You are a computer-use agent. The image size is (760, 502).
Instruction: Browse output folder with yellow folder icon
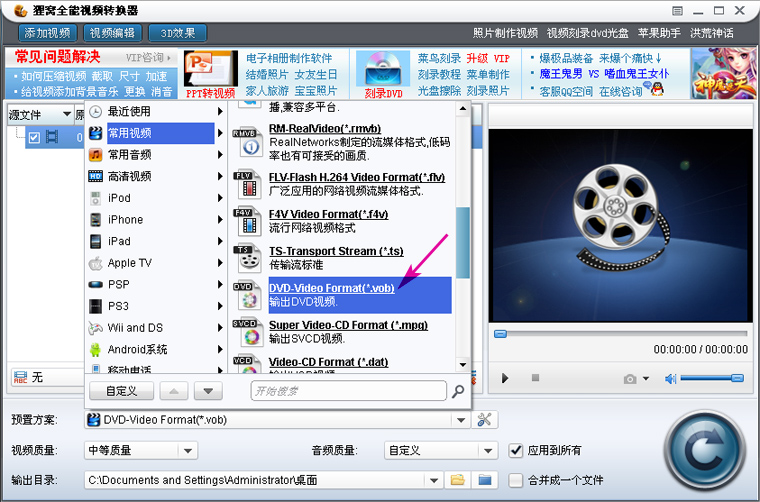[457, 480]
